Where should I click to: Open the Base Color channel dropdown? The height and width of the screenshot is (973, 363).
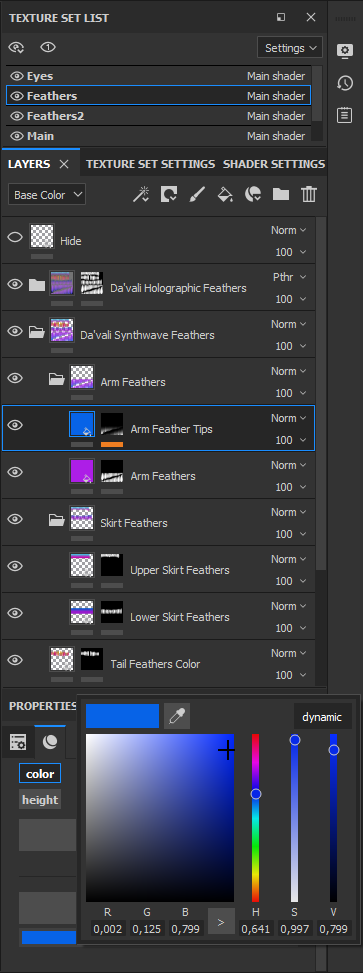tap(47, 195)
